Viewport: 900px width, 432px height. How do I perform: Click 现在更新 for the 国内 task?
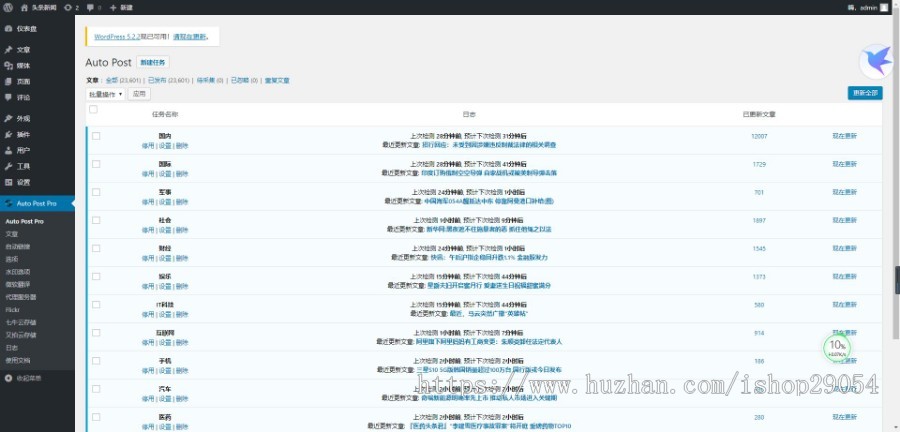click(x=844, y=136)
